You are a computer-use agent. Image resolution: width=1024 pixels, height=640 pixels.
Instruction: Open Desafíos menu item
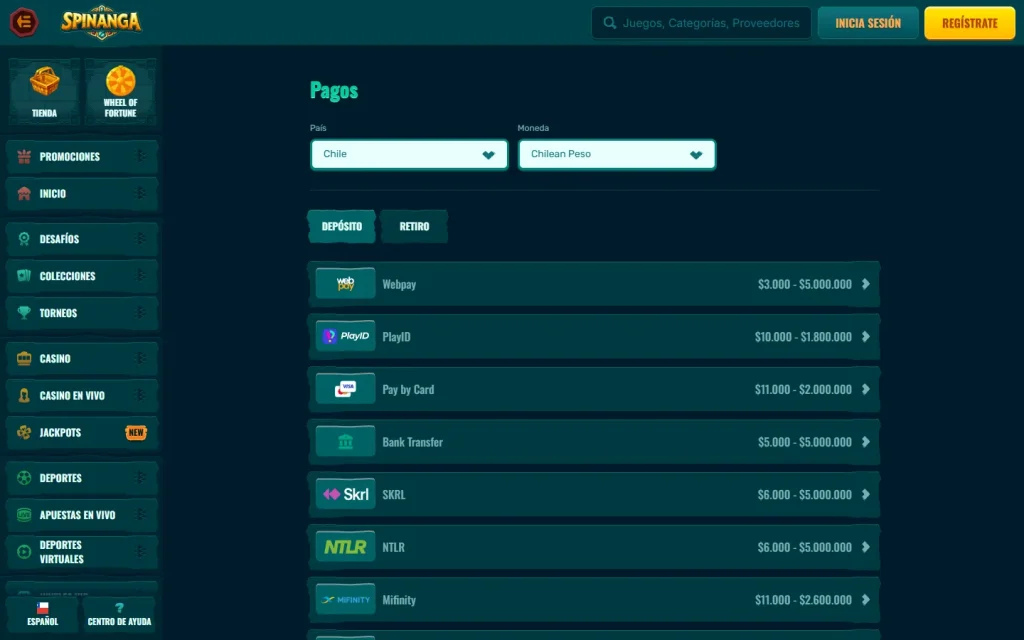click(x=82, y=239)
